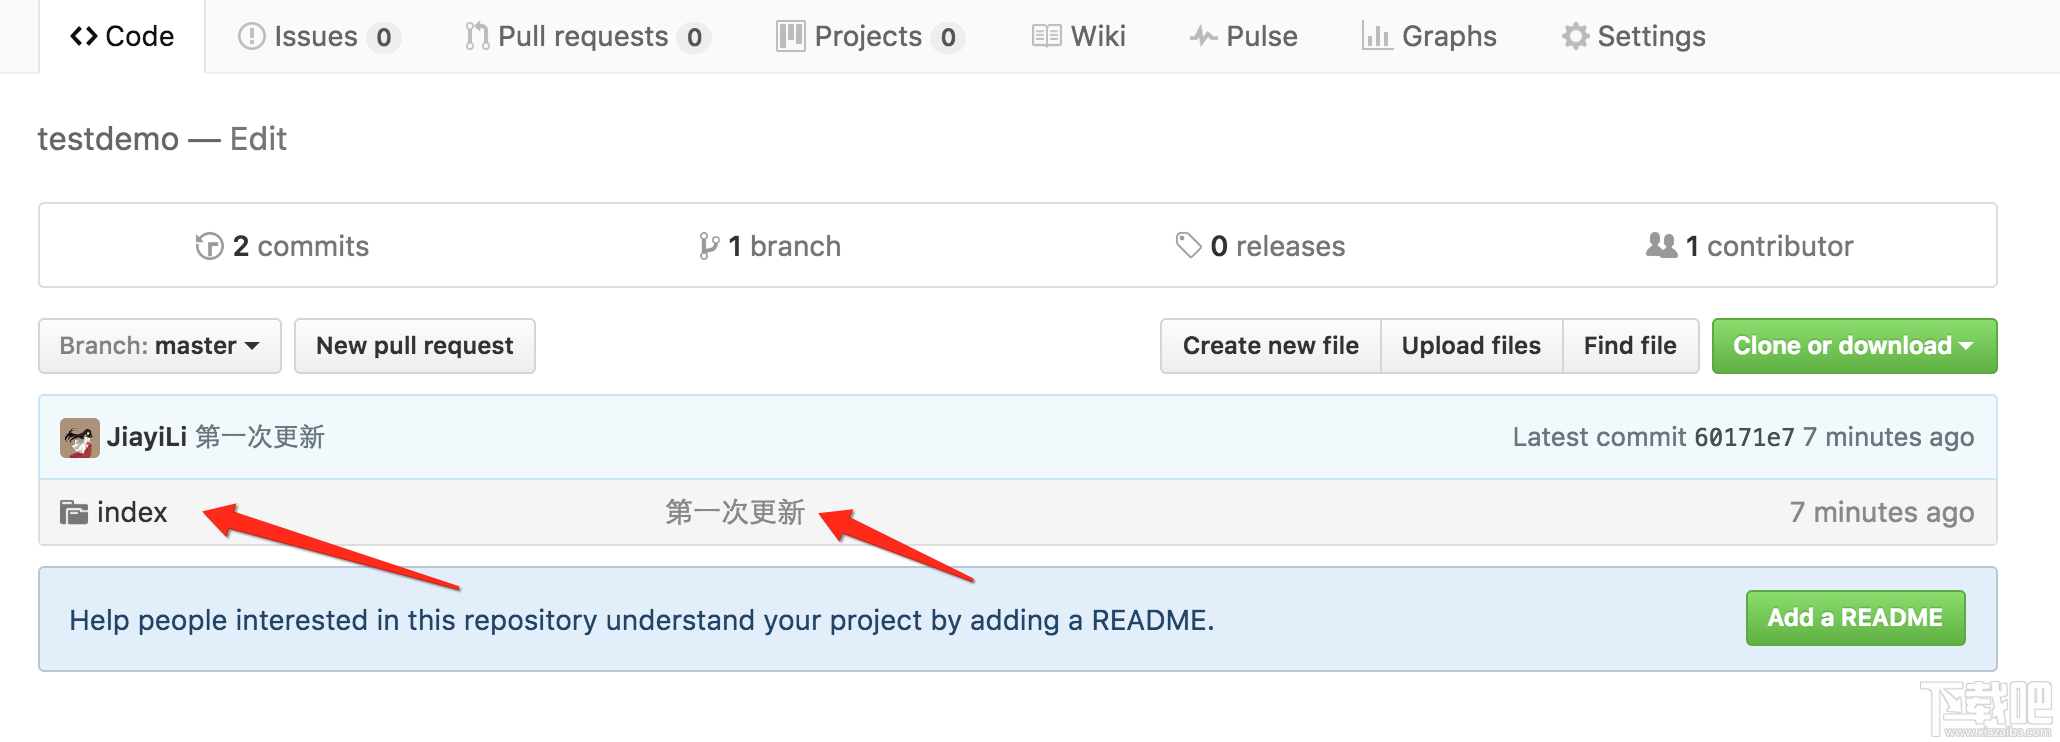The height and width of the screenshot is (742, 2060).
Task: Click the Graphs bar chart icon
Action: pyautogui.click(x=1377, y=37)
